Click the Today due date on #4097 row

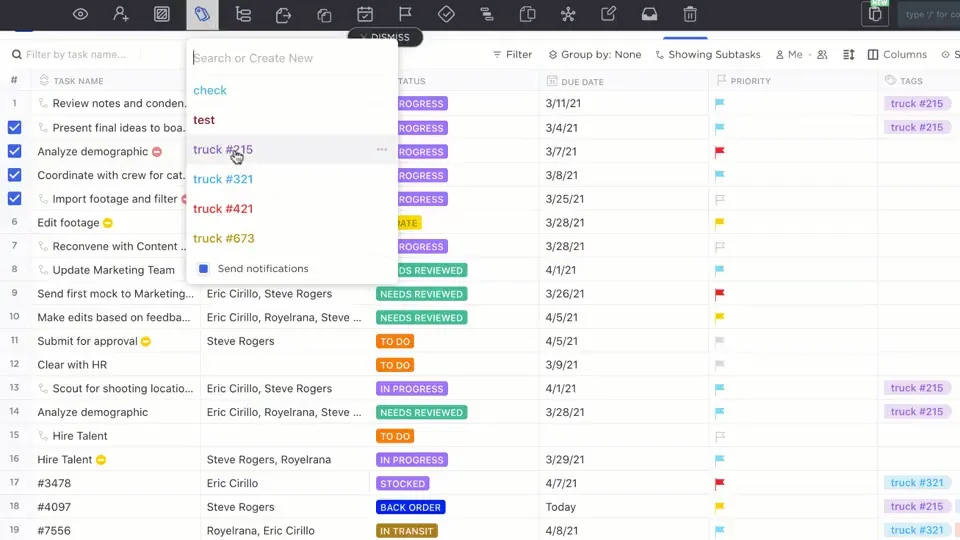pyautogui.click(x=561, y=507)
